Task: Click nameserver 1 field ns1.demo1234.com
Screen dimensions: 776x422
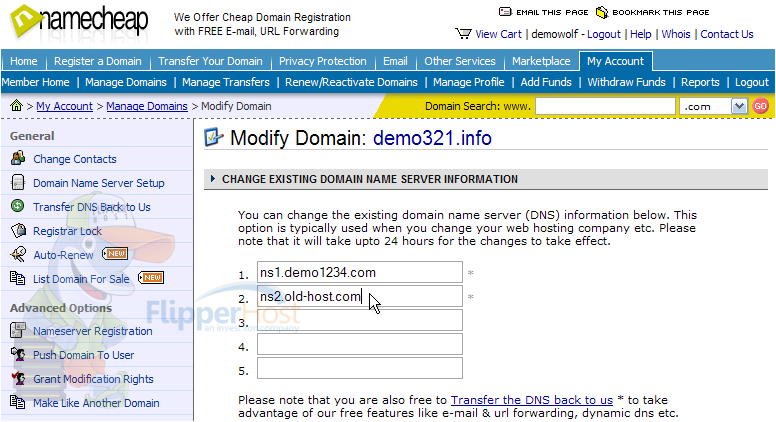Action: 360,272
